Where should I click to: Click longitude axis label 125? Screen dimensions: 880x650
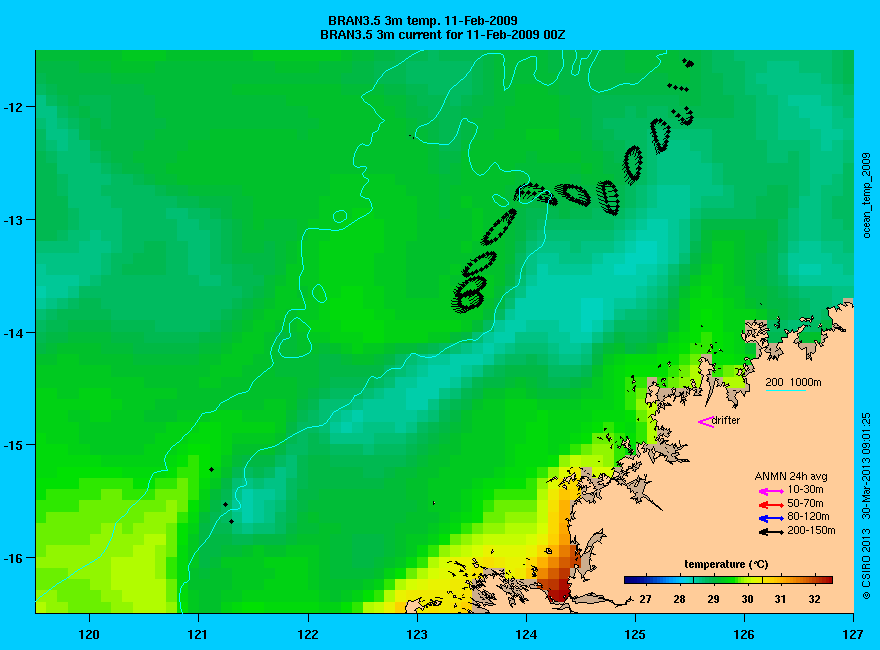(x=635, y=635)
